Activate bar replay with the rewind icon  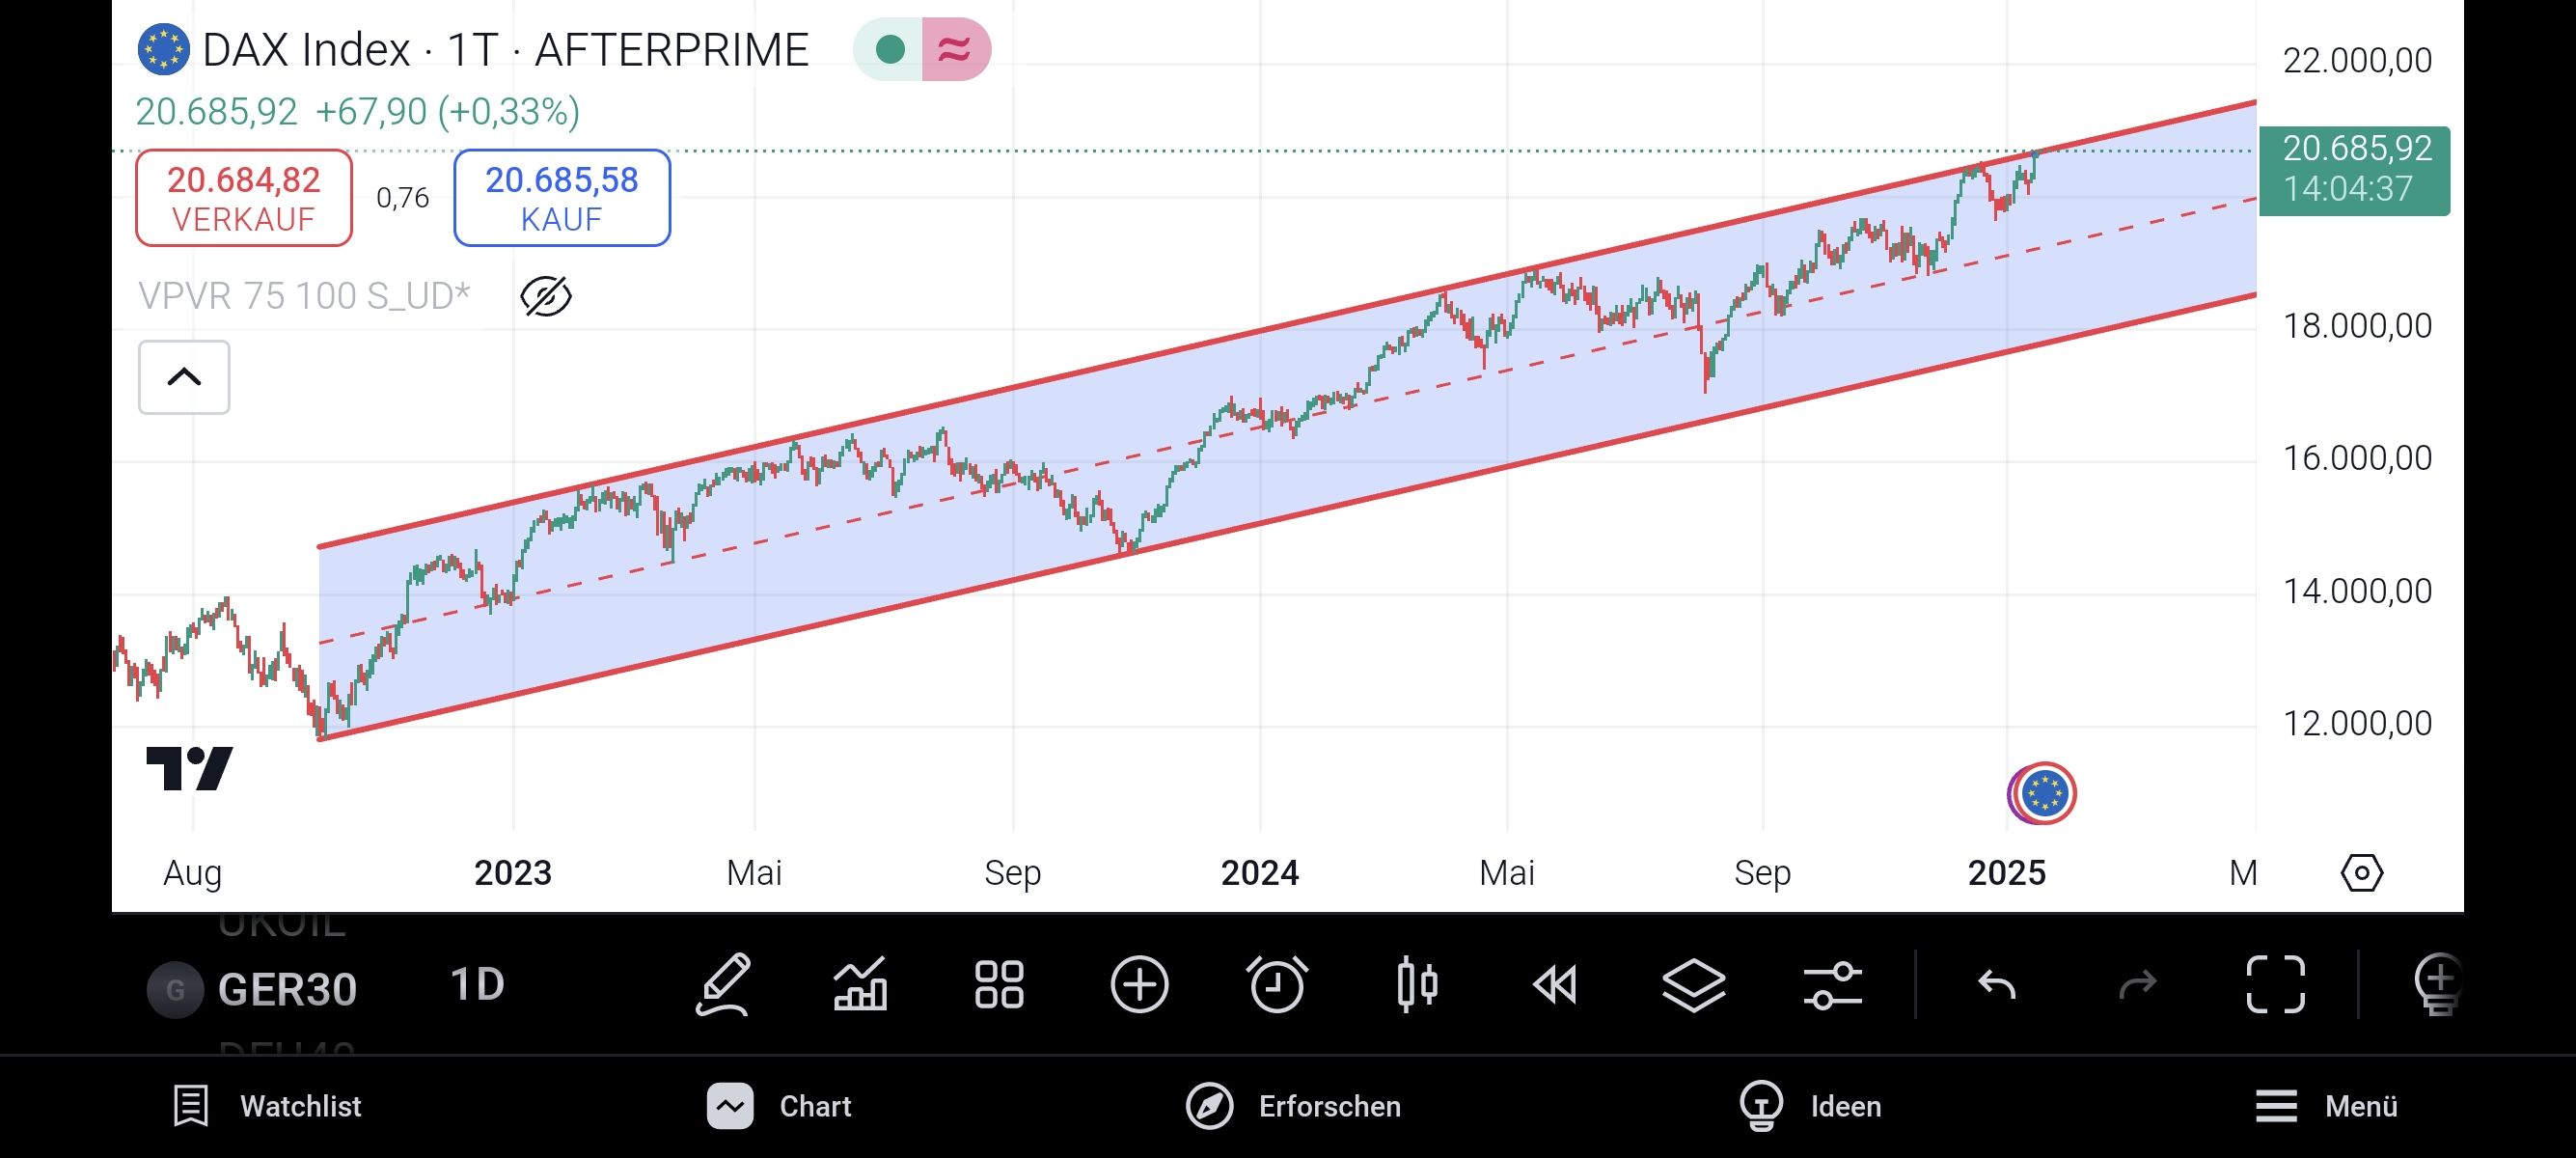point(1556,985)
